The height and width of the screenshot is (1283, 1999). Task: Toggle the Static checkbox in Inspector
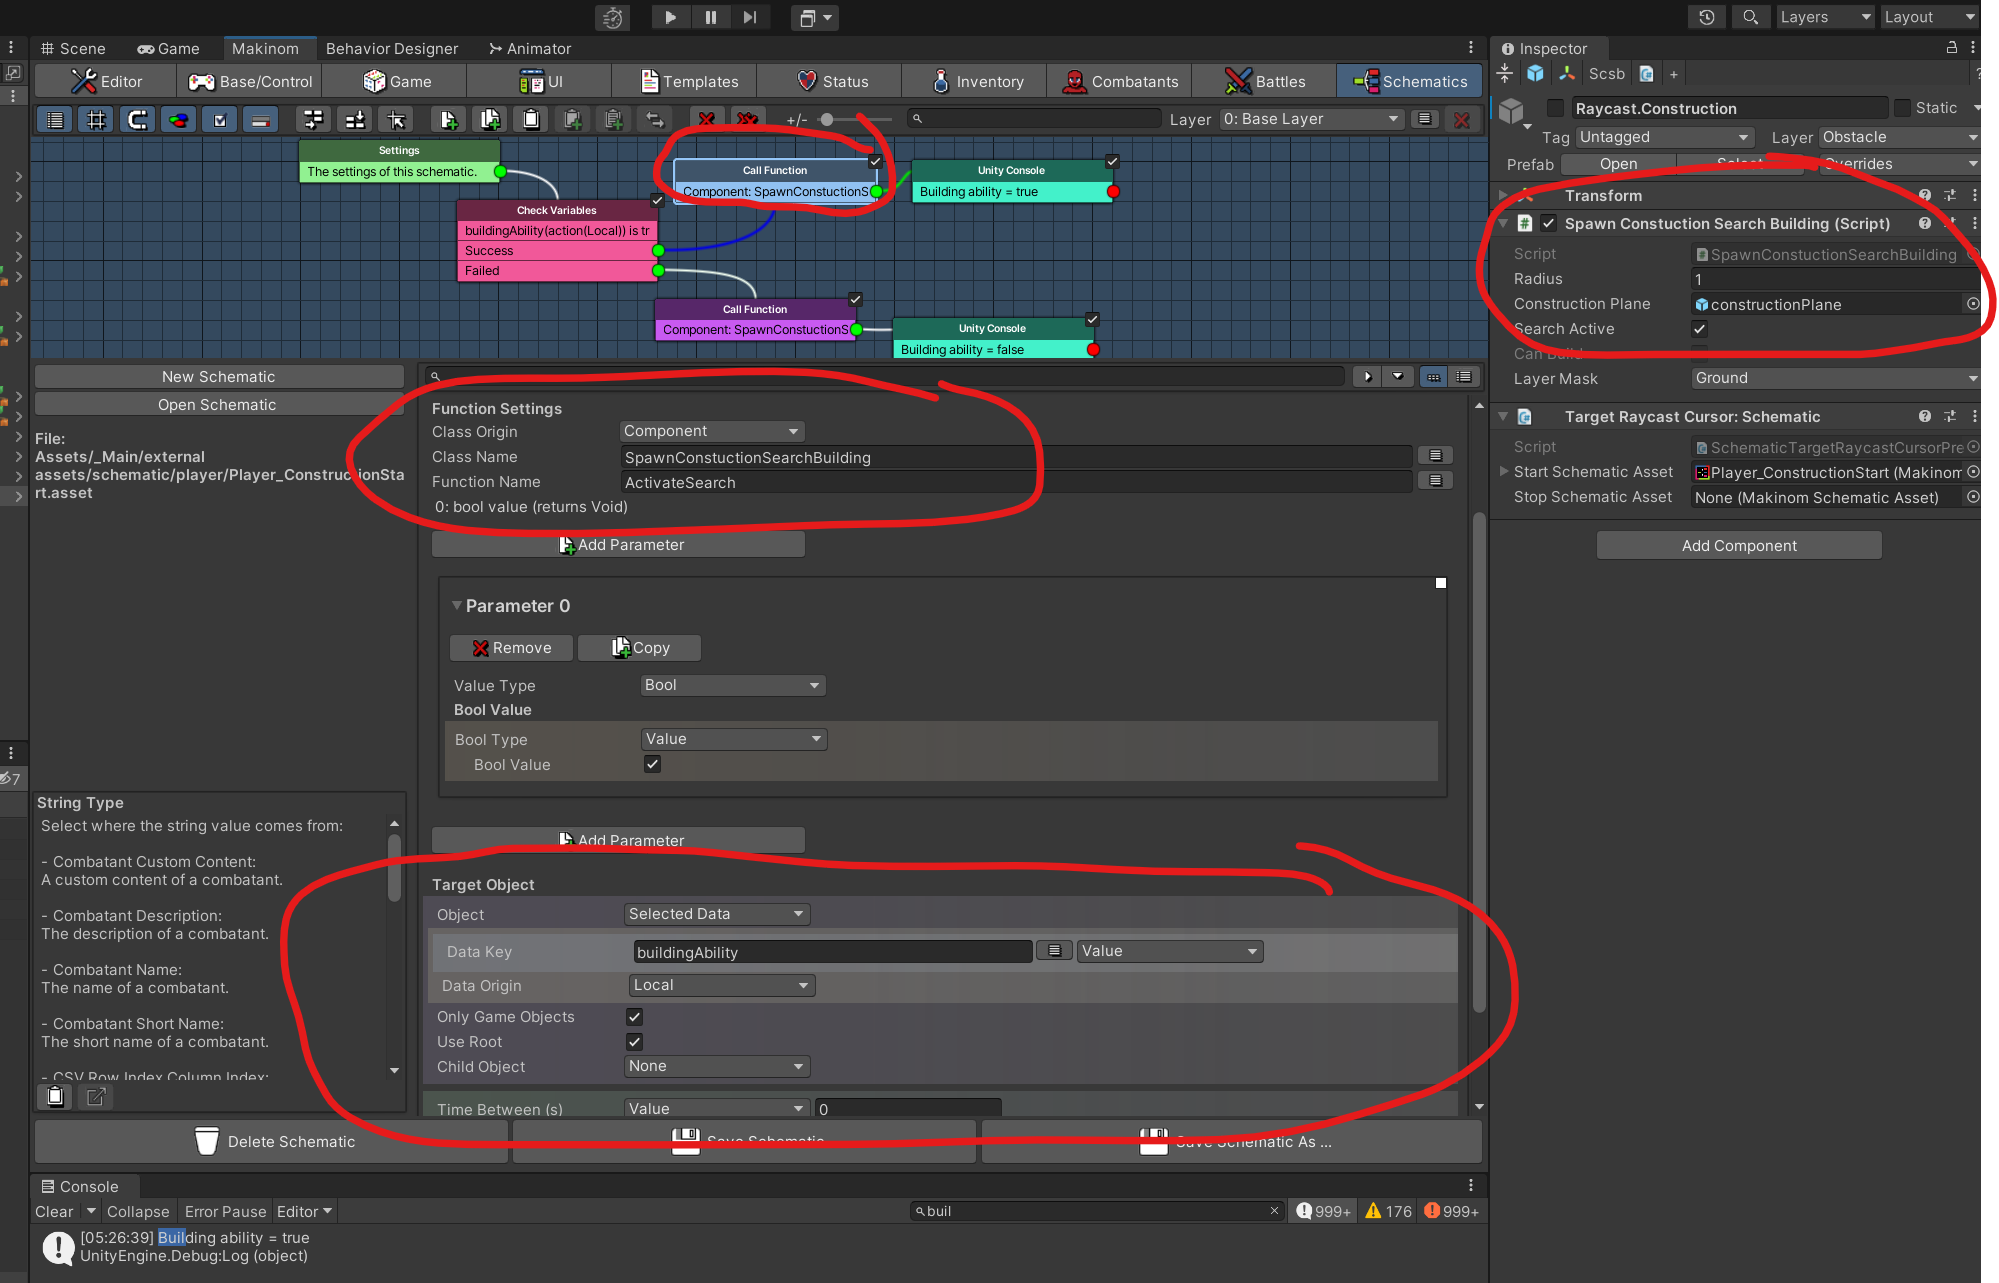[1902, 108]
